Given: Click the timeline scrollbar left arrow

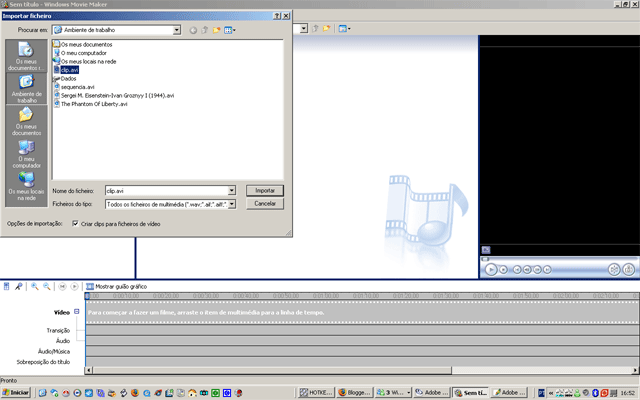Looking at the screenshot, I should tap(89, 370).
